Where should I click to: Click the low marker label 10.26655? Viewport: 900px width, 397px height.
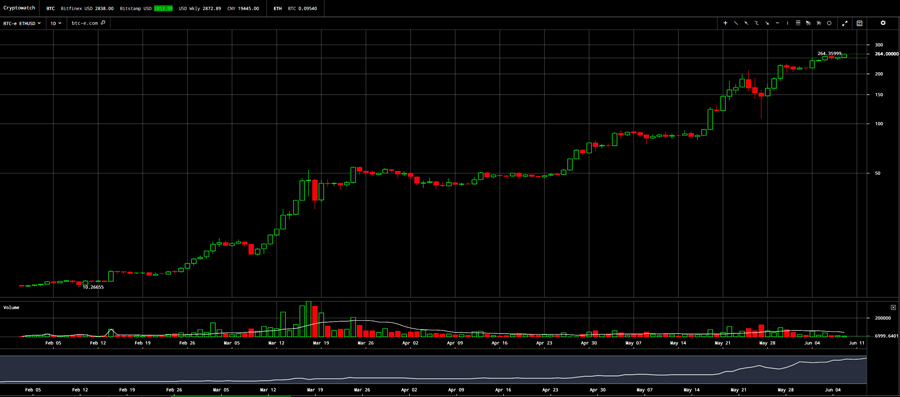click(x=93, y=287)
